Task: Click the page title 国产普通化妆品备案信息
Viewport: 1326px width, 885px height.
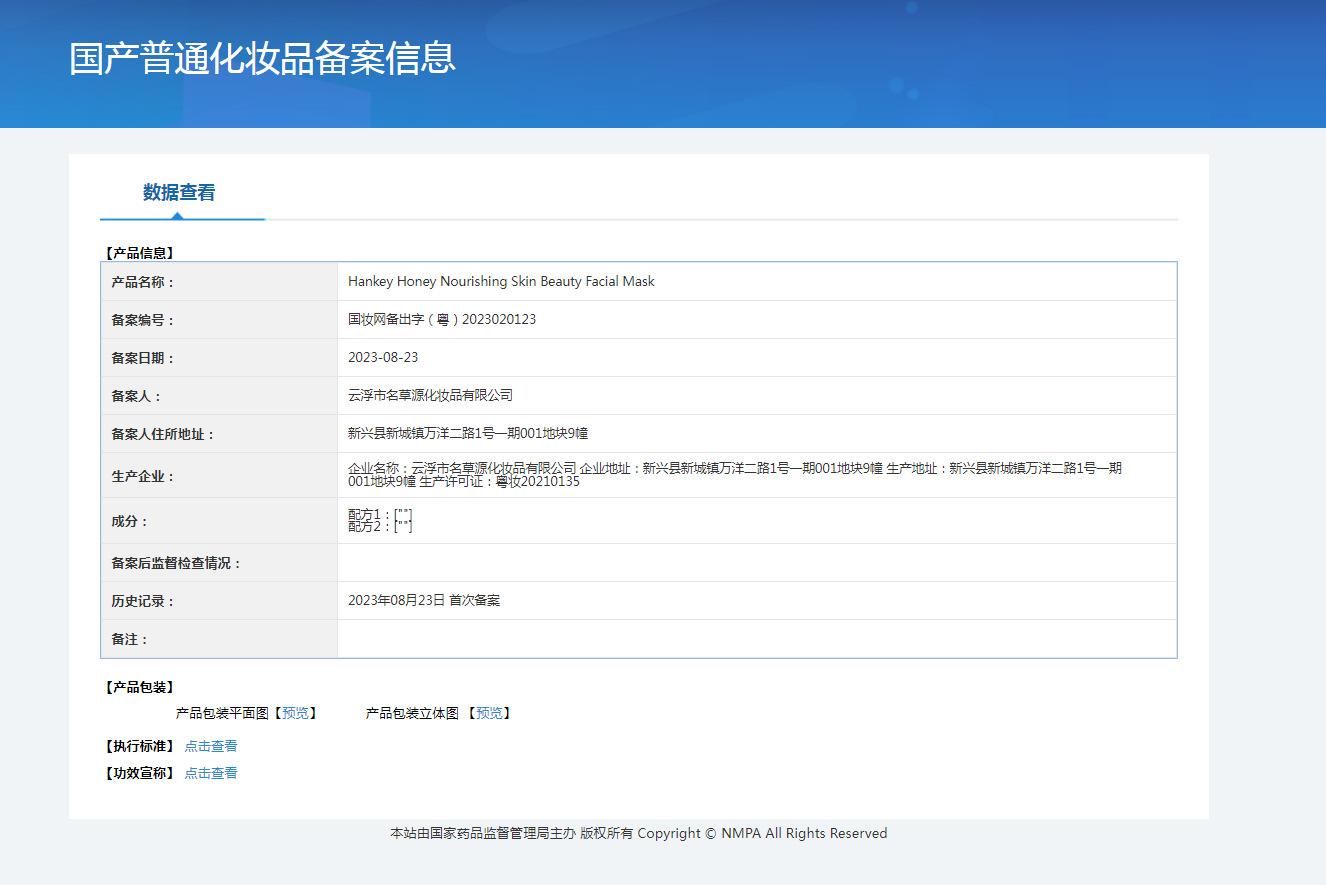Action: coord(263,58)
